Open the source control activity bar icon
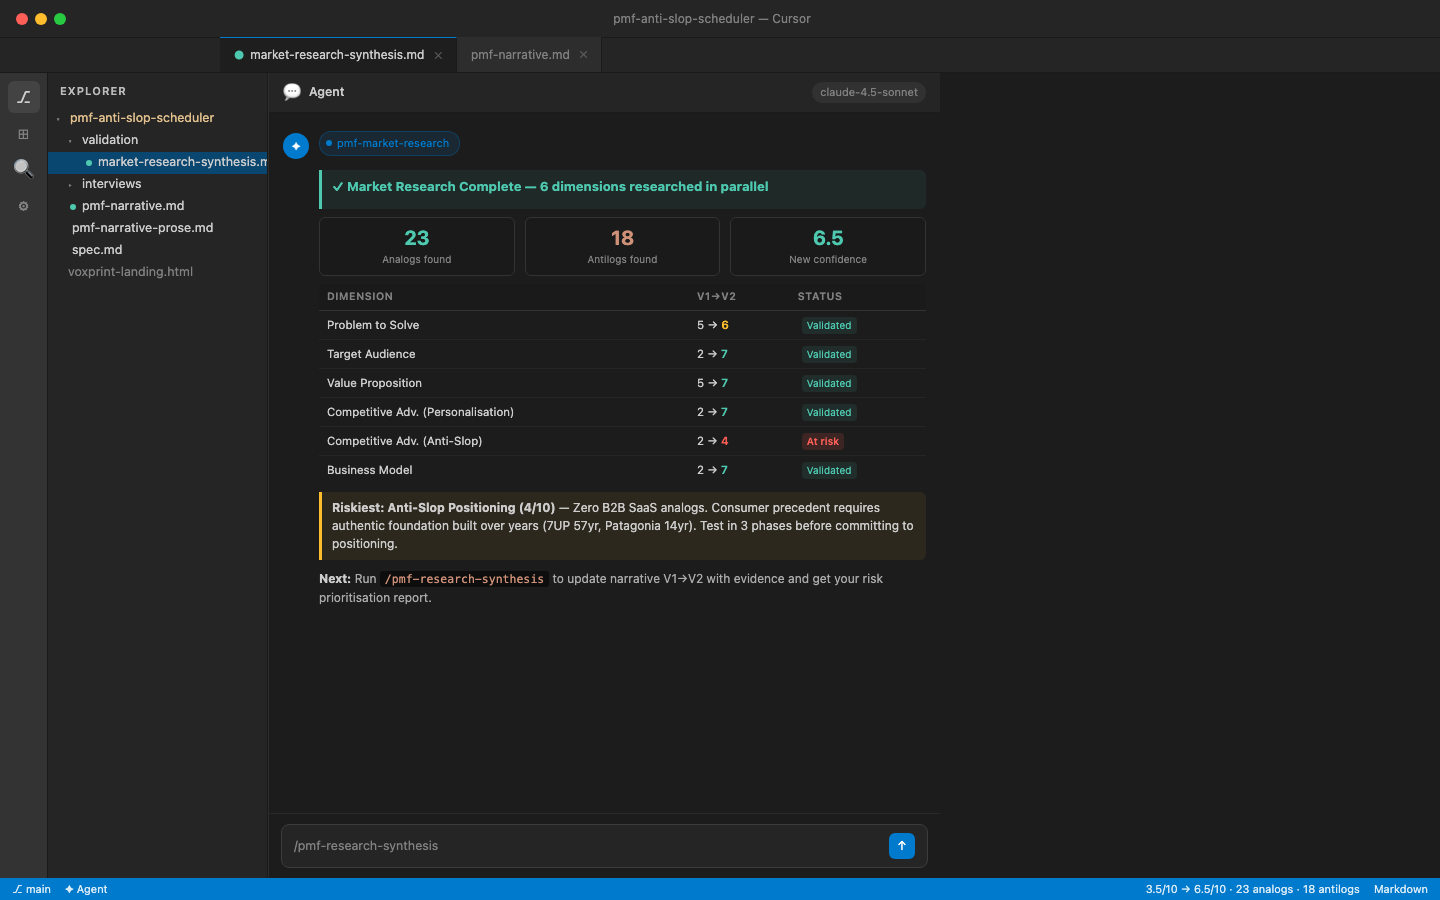Image resolution: width=1440 pixels, height=900 pixels. point(24,97)
